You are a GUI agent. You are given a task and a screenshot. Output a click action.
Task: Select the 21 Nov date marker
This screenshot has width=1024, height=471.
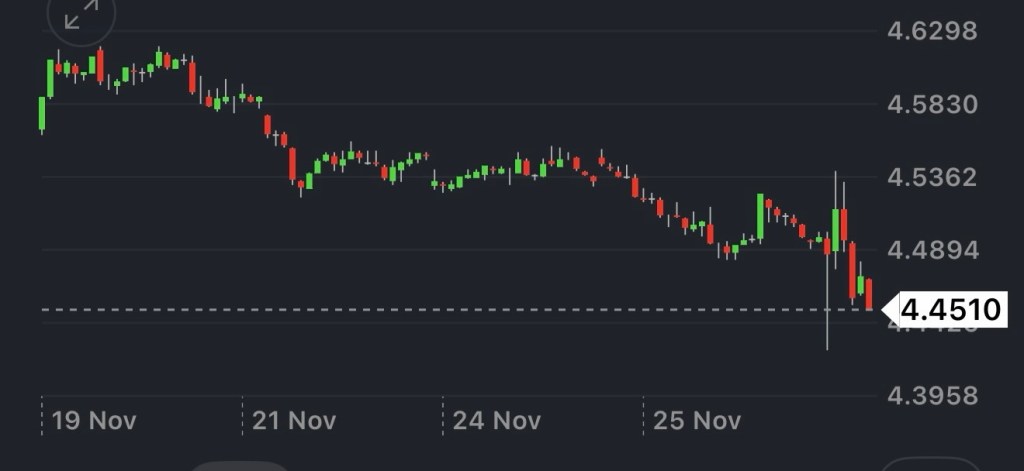point(293,420)
